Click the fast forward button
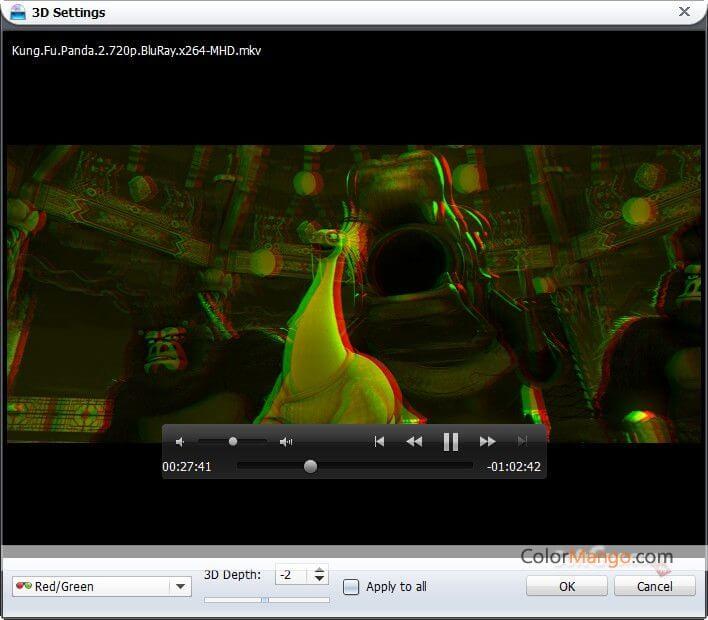The height and width of the screenshot is (620, 708). (488, 441)
